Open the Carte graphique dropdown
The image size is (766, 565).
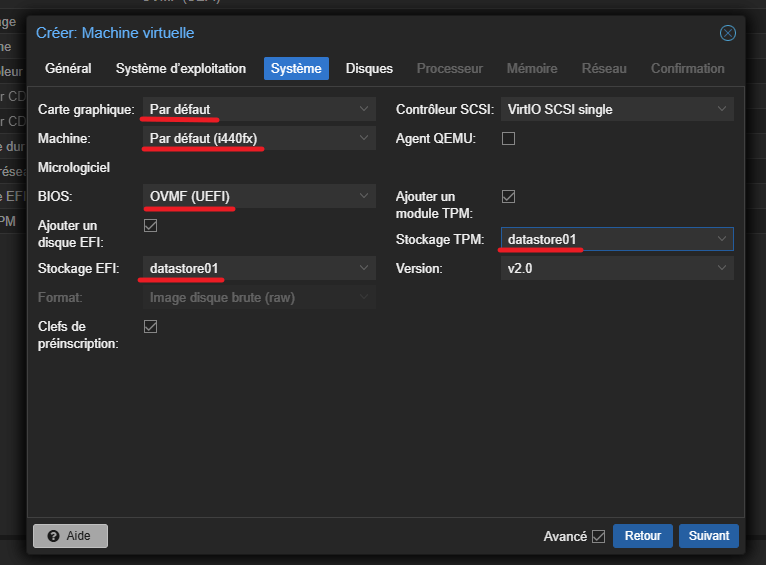click(259, 109)
